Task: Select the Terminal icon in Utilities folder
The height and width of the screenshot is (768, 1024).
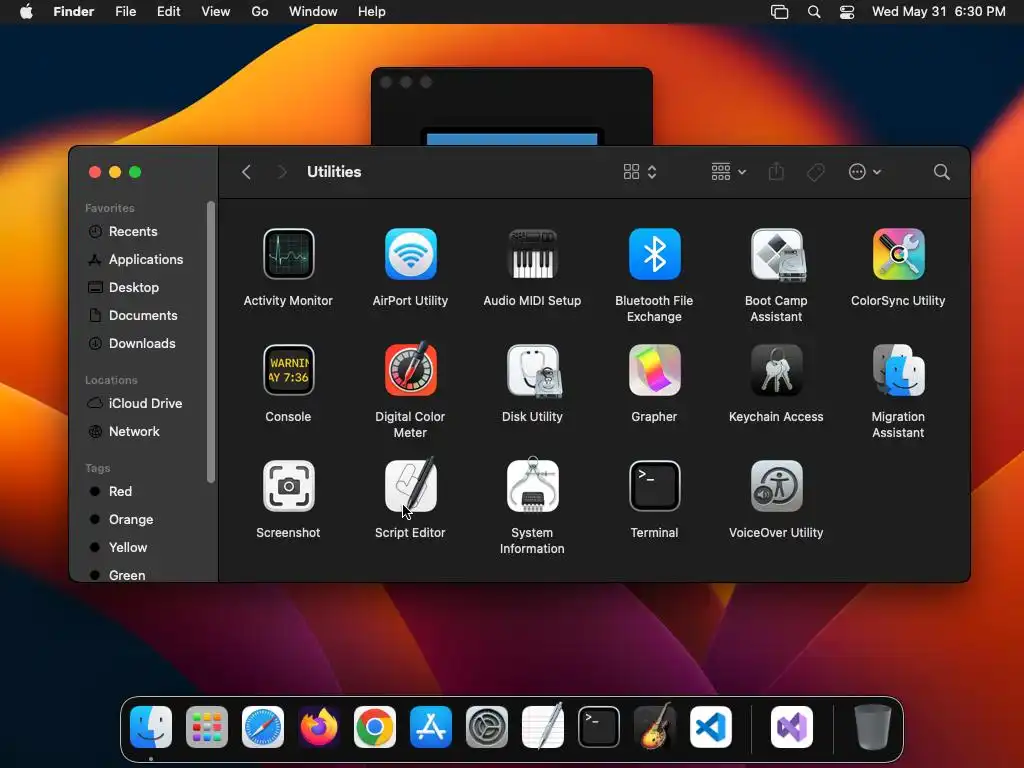Action: 654,486
